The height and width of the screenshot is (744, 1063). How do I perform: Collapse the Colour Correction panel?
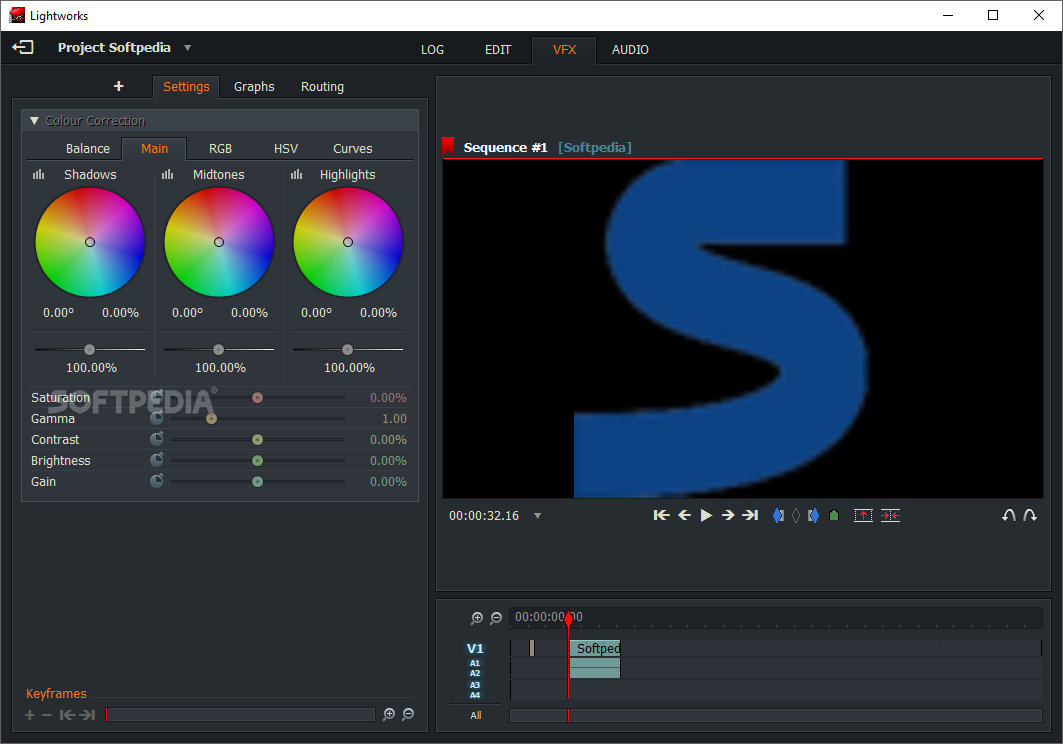tap(34, 121)
